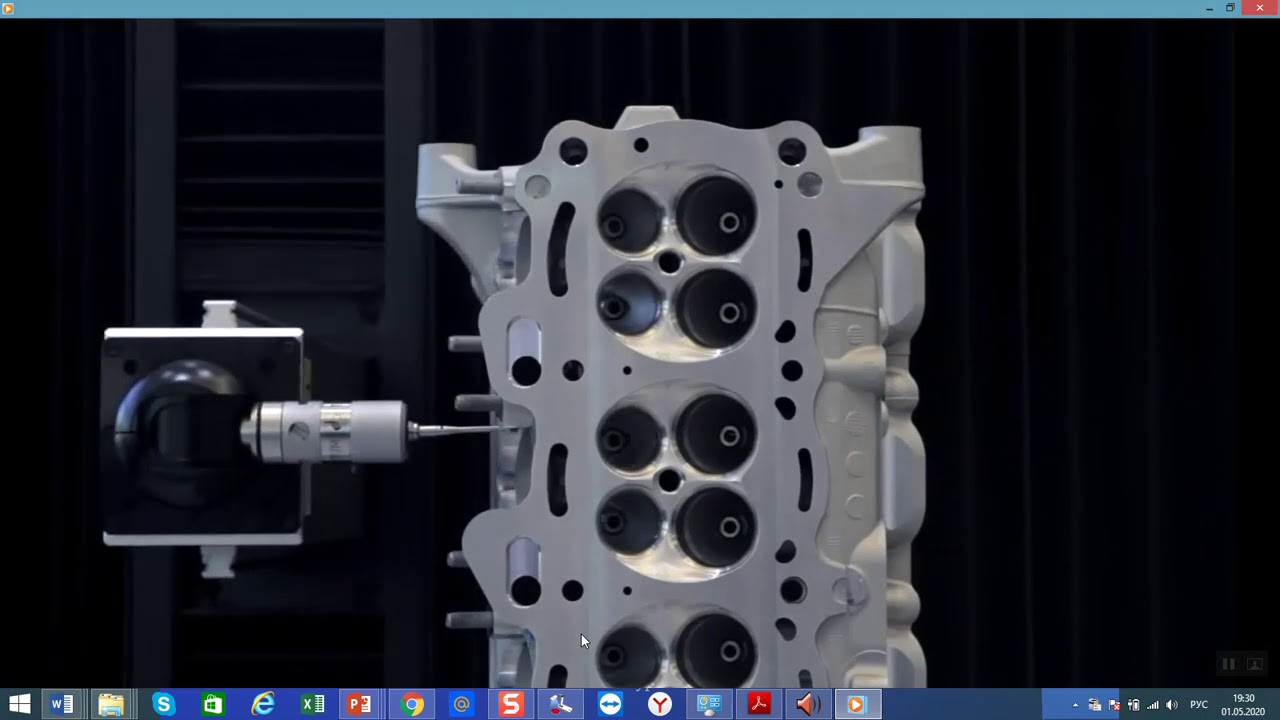Open the Windows Store taskbar icon
Image resolution: width=1280 pixels, height=720 pixels.
click(213, 705)
